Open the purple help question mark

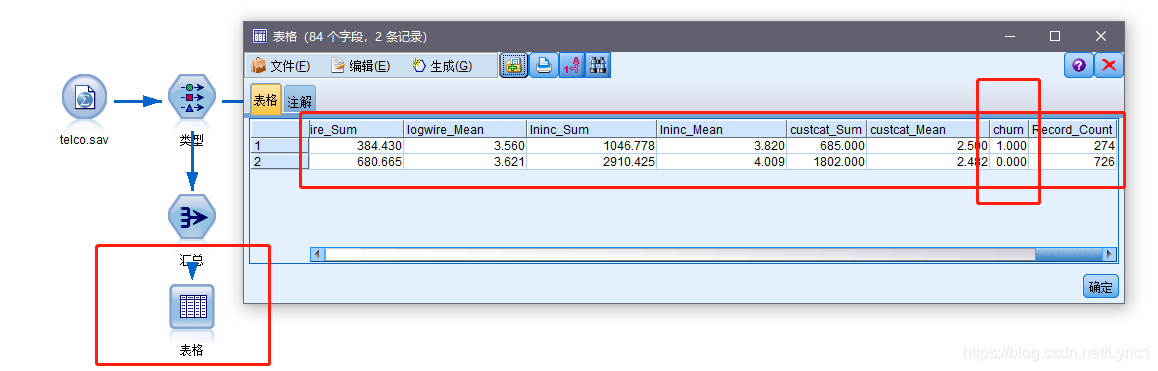pos(1078,65)
